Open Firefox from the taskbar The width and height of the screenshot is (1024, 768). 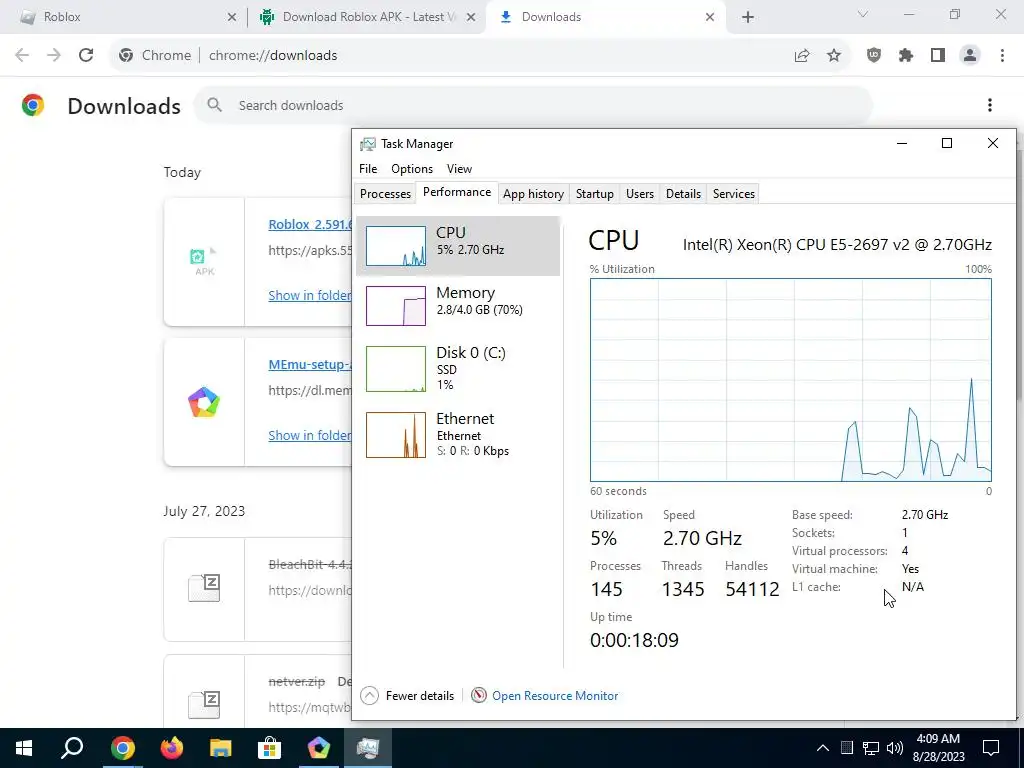[x=172, y=748]
